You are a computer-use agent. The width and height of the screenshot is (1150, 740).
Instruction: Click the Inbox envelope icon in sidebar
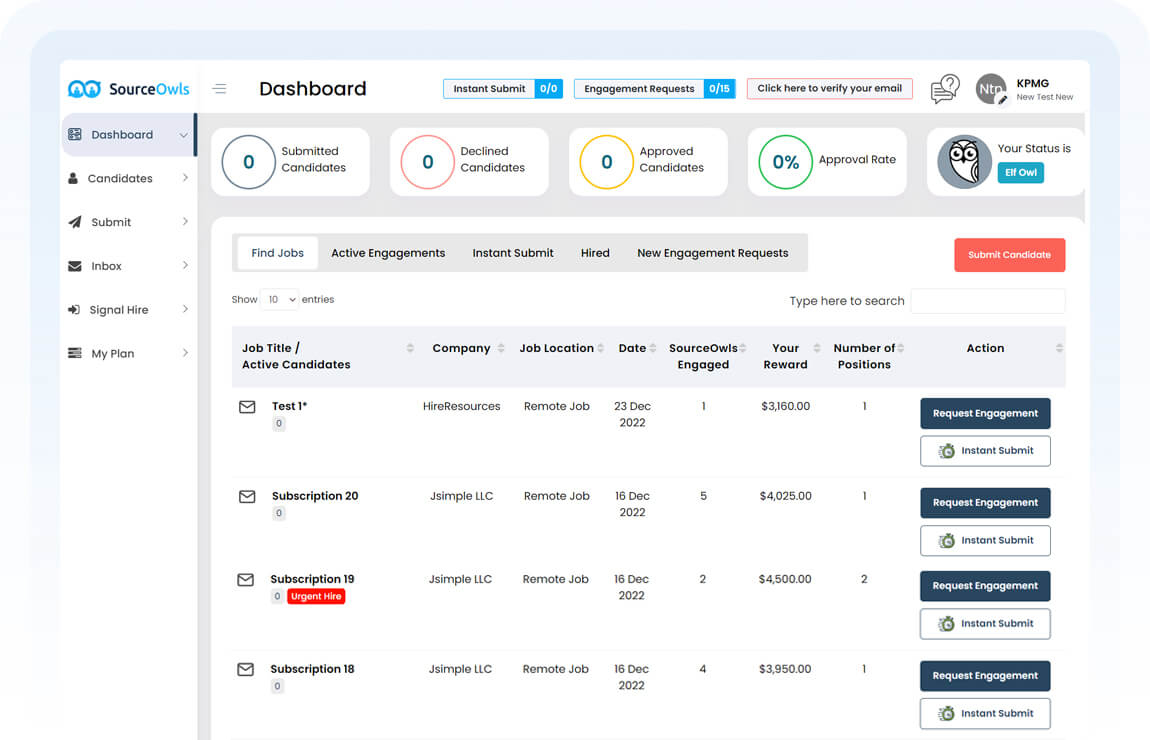point(75,266)
